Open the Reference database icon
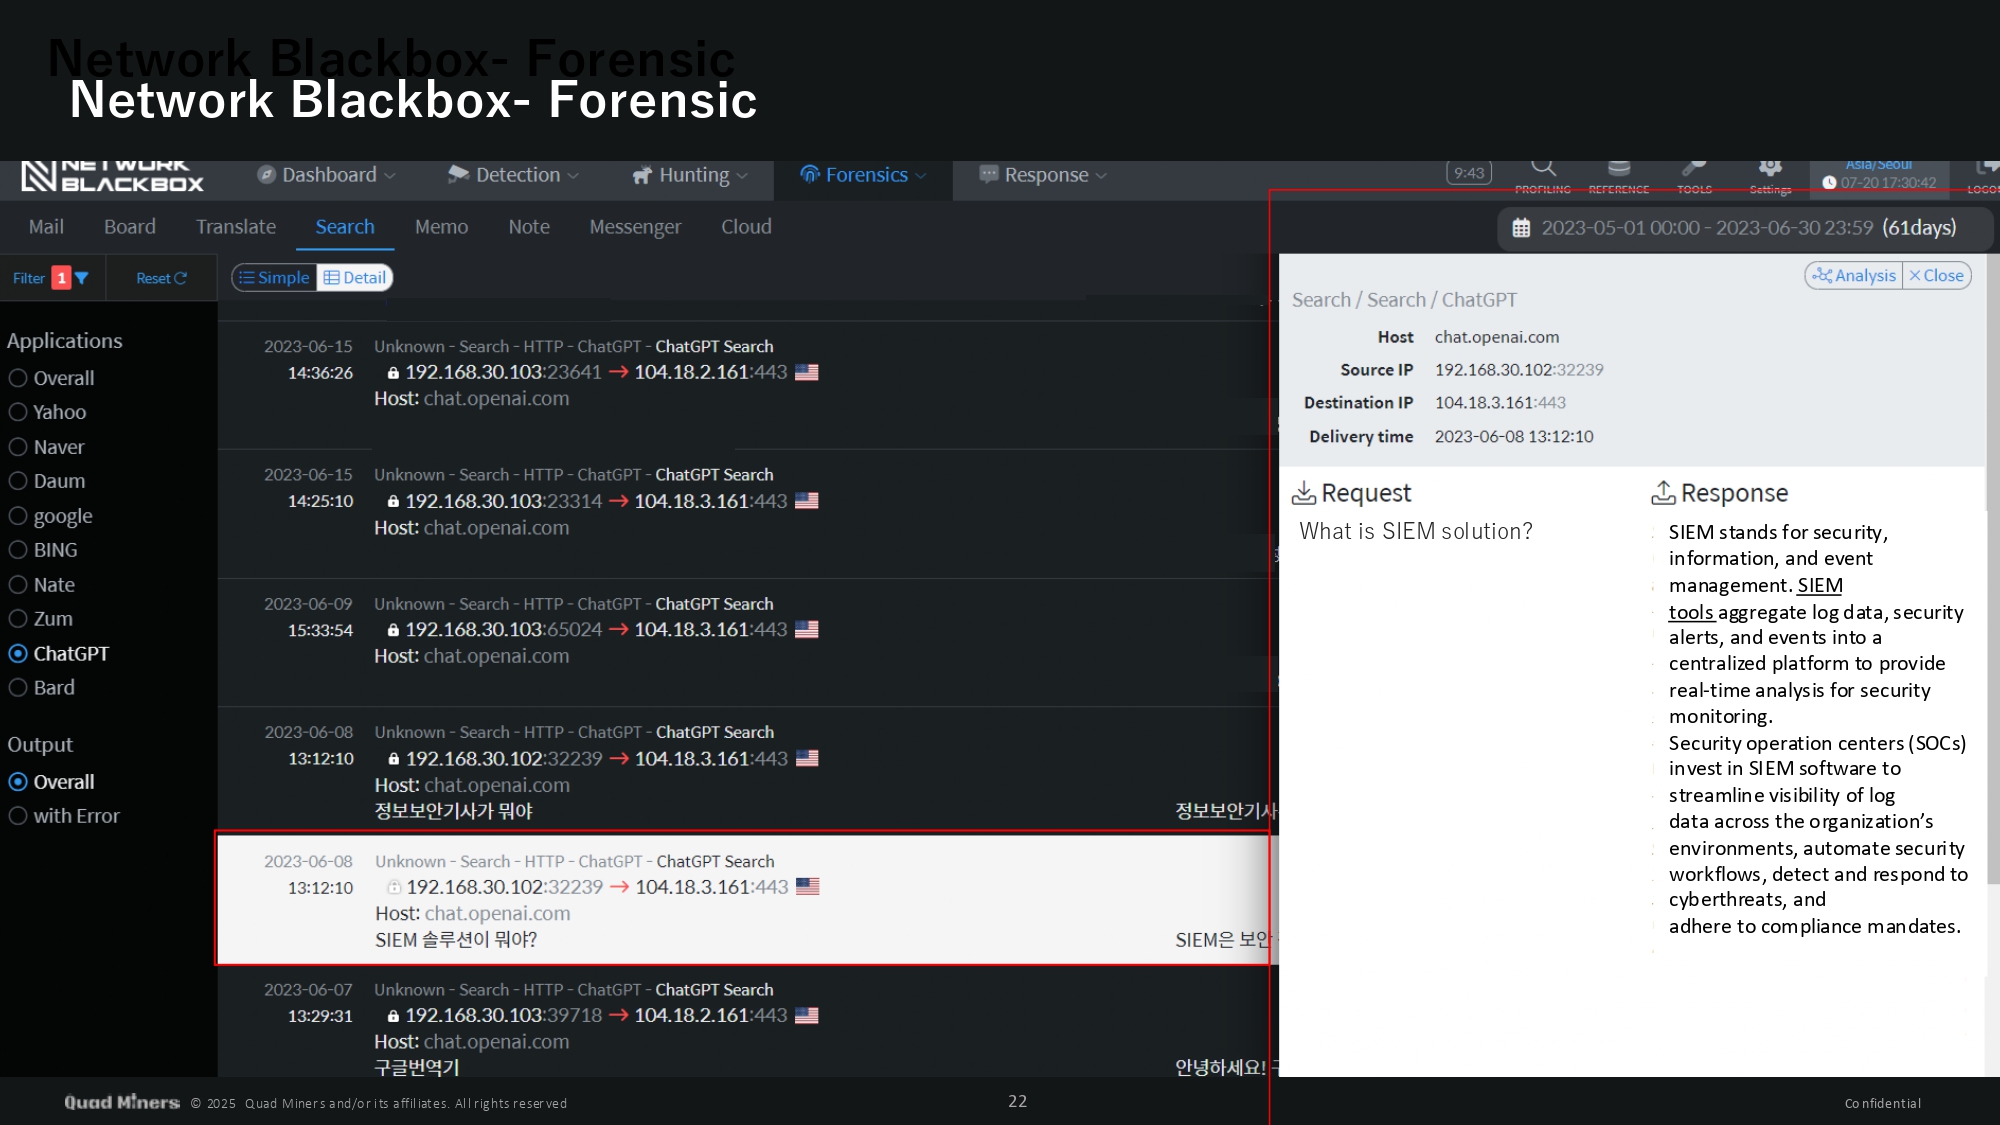The height and width of the screenshot is (1125, 2000). pyautogui.click(x=1619, y=168)
